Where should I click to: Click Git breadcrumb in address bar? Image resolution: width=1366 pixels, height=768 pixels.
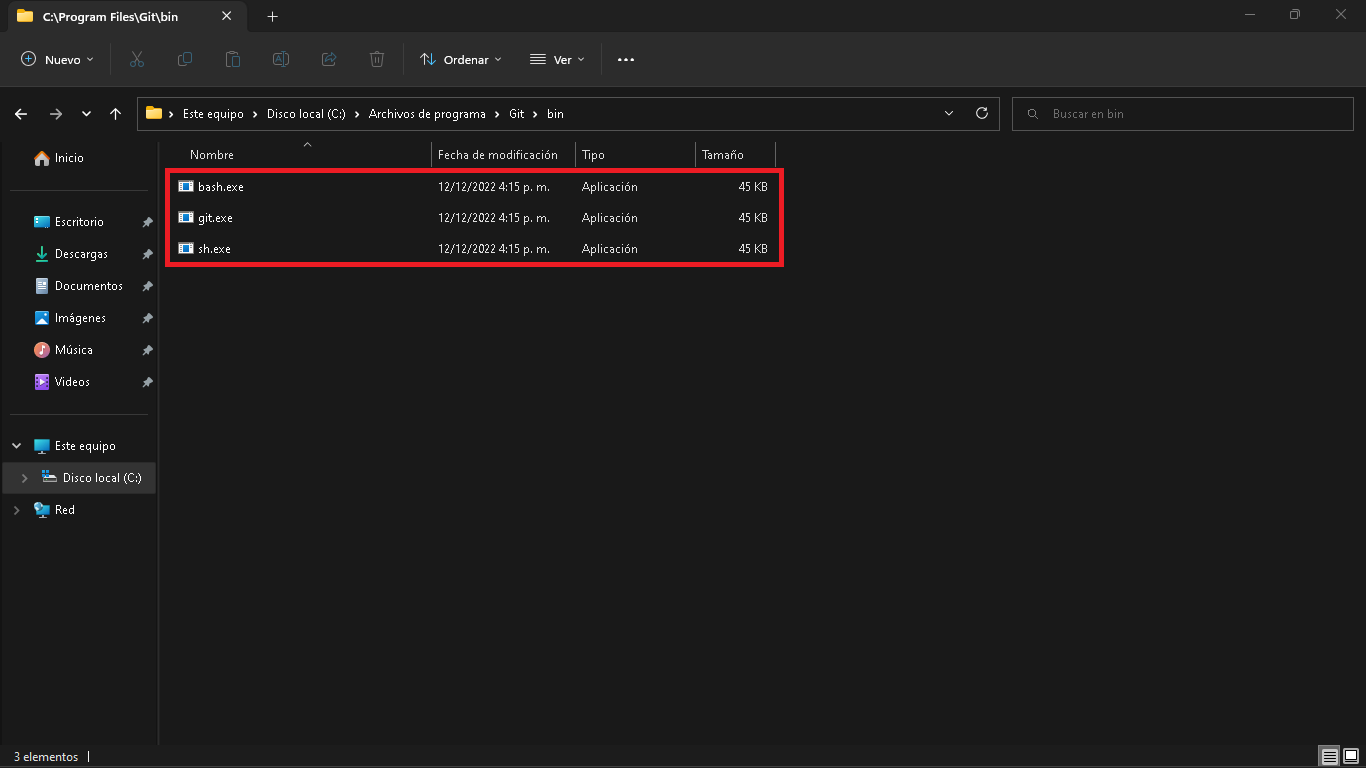pos(517,114)
